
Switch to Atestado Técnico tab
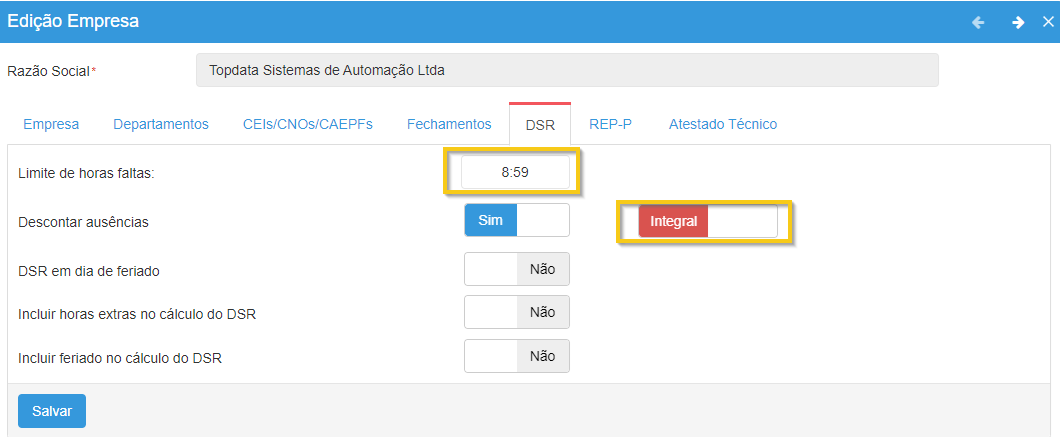click(x=722, y=124)
